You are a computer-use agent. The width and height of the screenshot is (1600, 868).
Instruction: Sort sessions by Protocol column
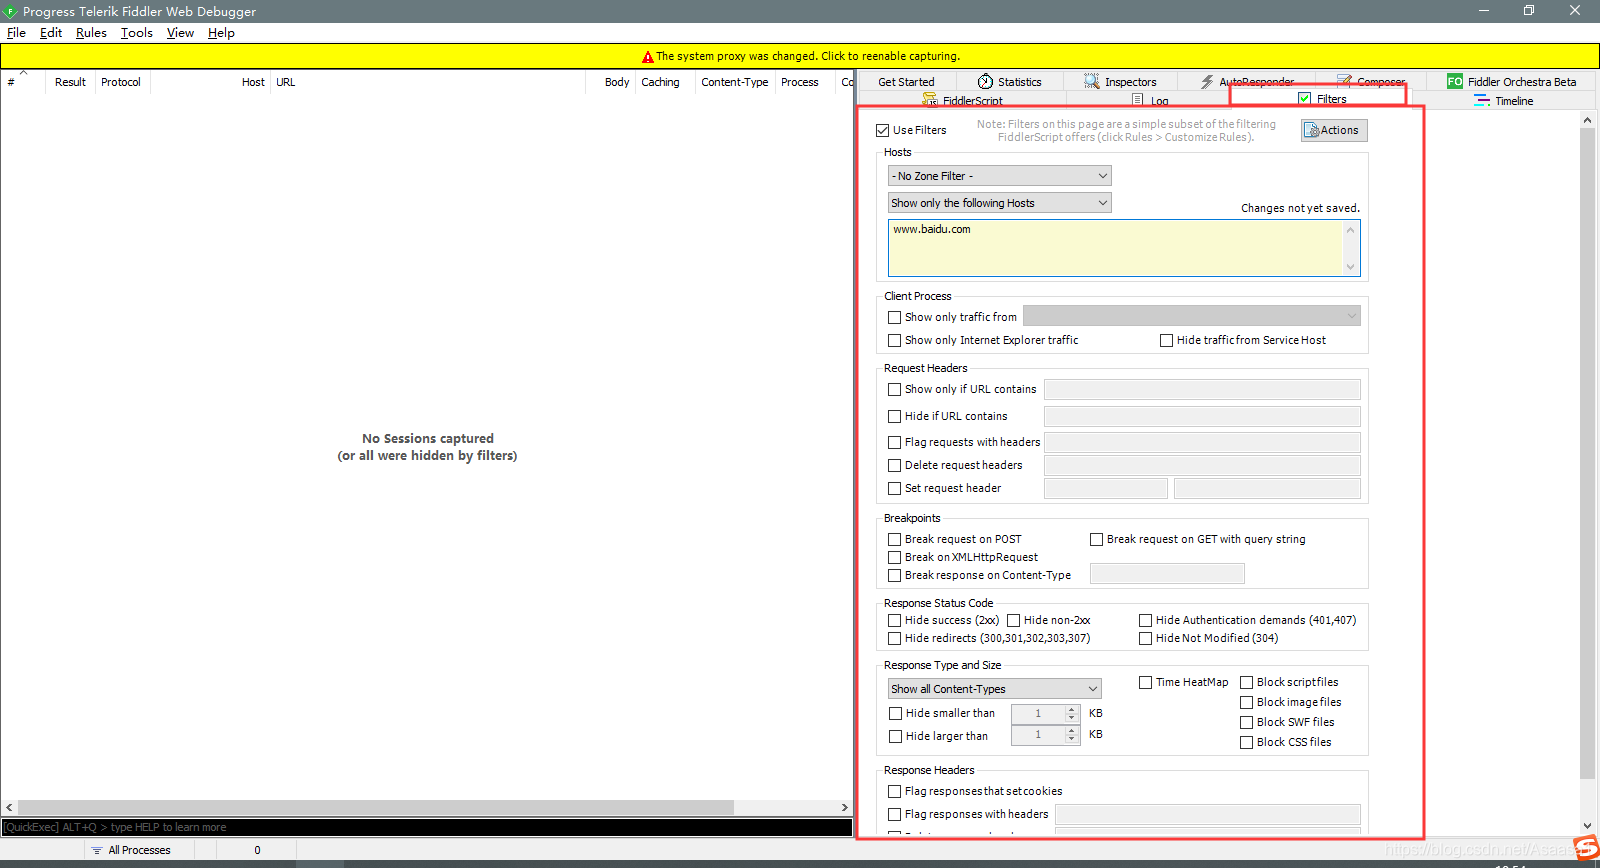tap(121, 82)
